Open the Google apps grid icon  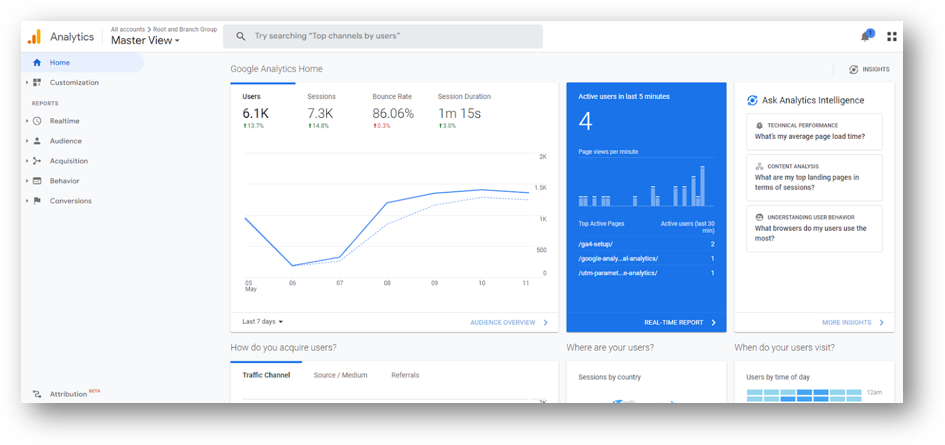click(x=892, y=37)
